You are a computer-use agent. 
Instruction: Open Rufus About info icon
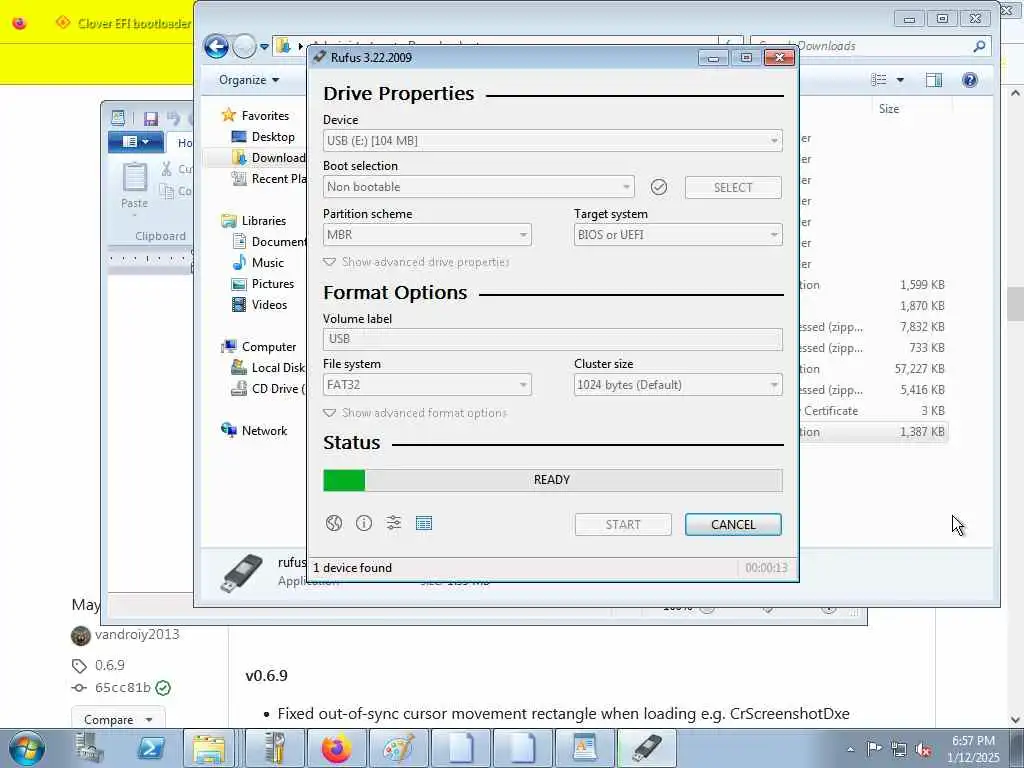click(x=364, y=523)
